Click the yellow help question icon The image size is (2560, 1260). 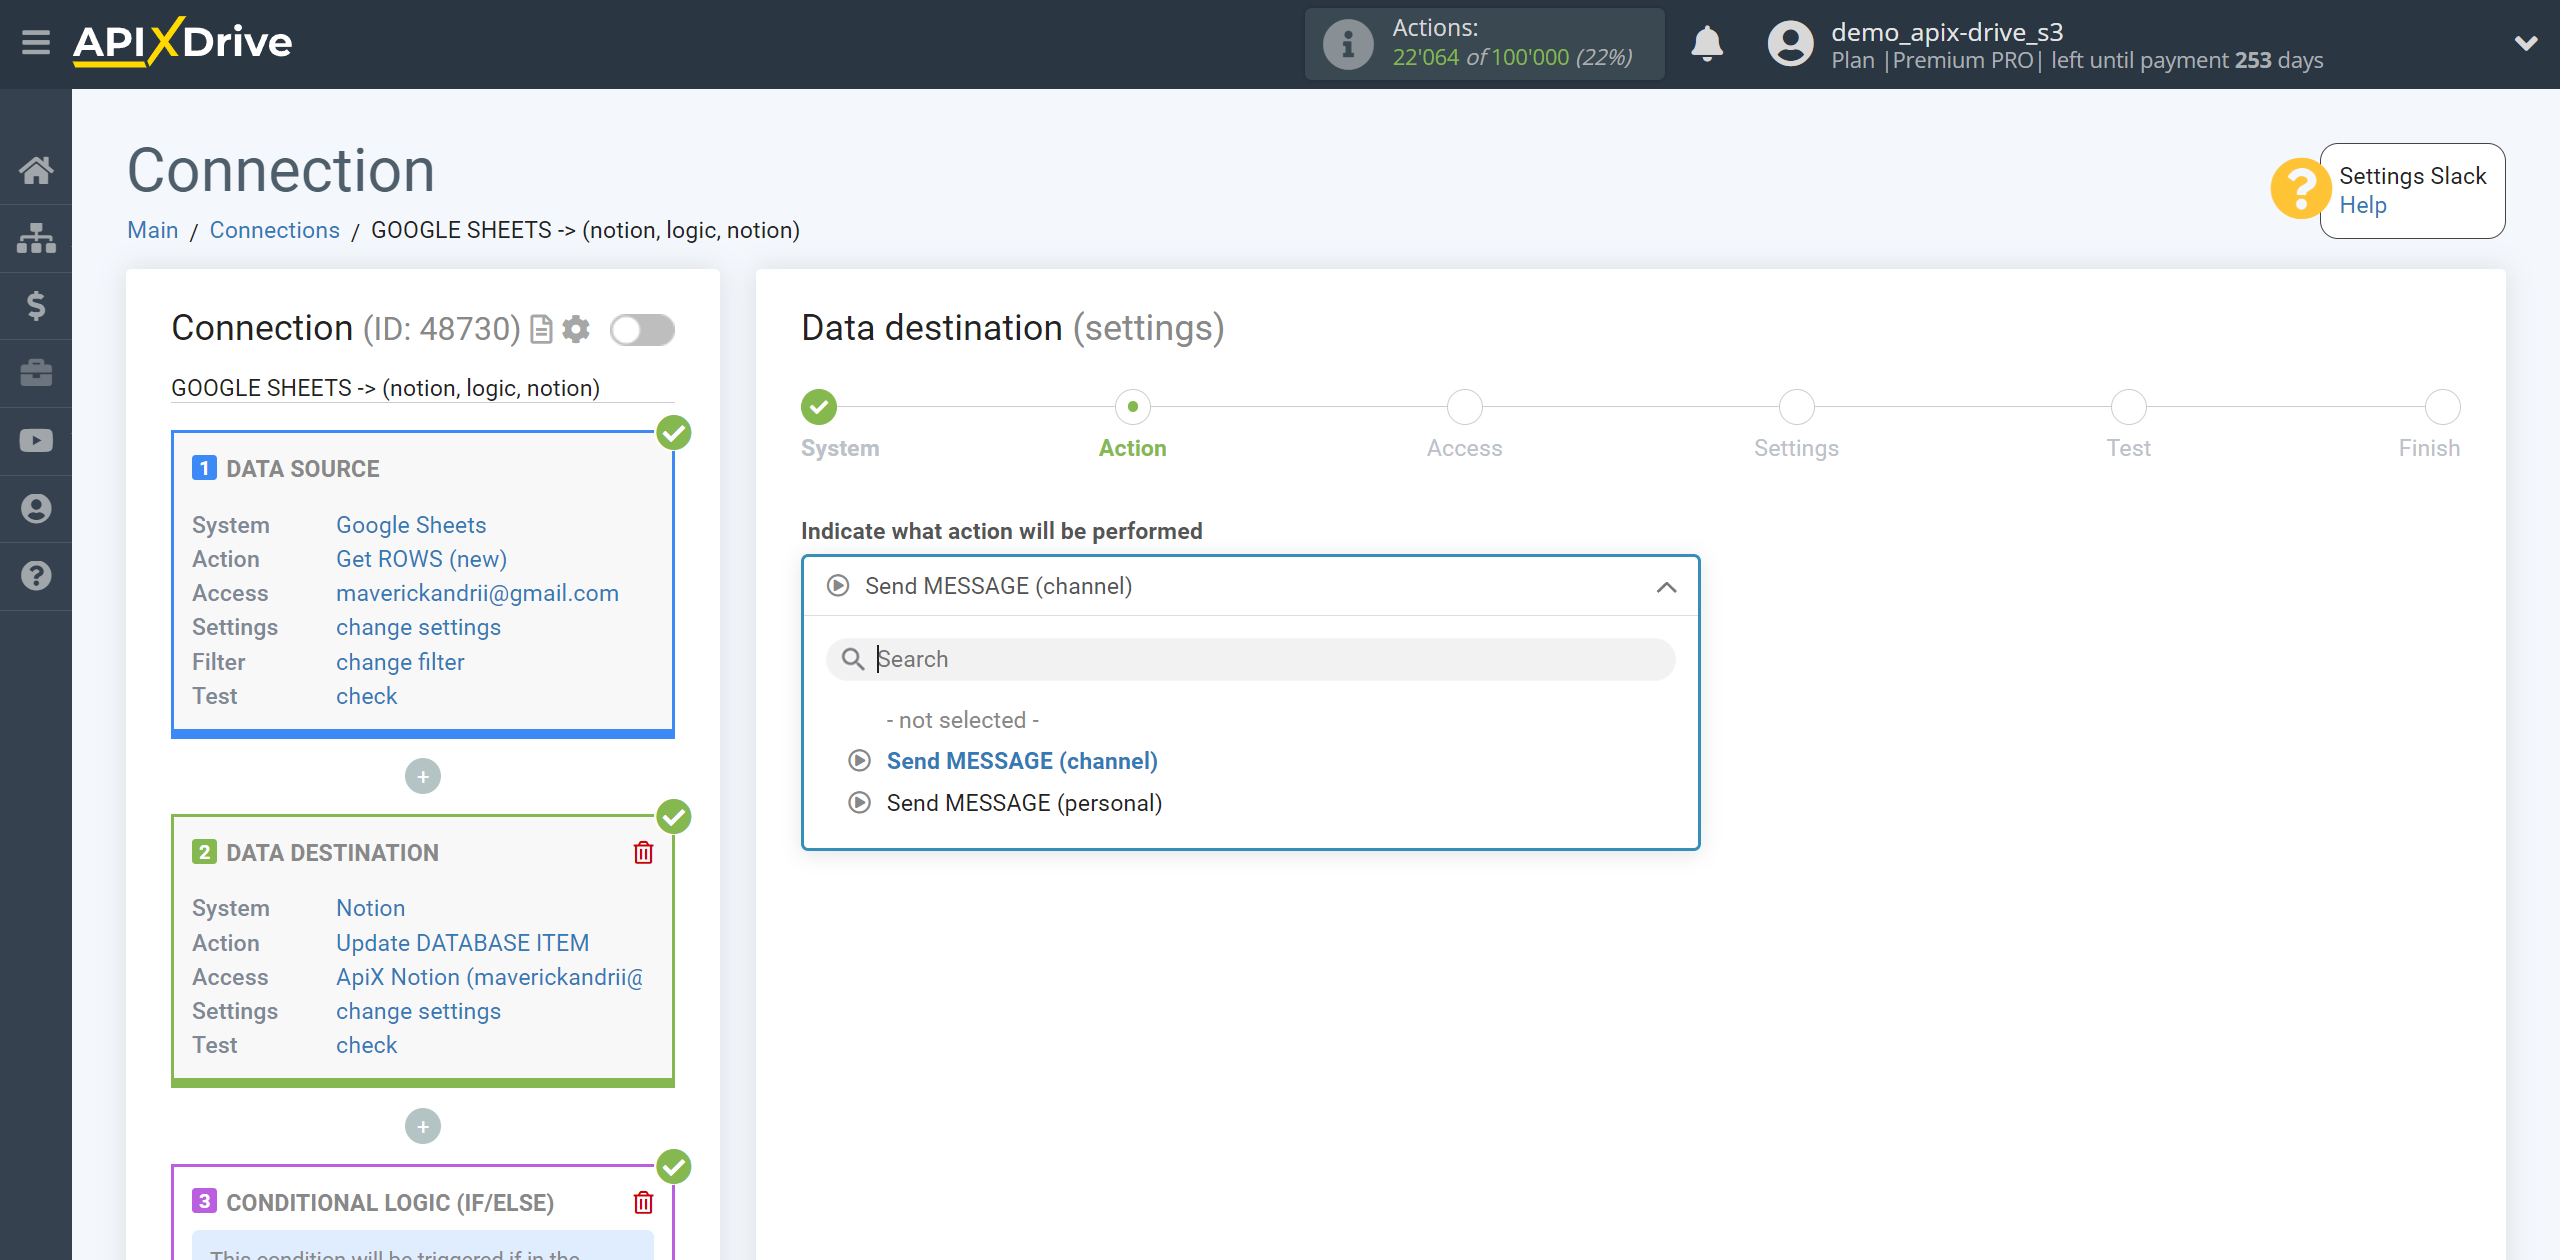(2300, 189)
